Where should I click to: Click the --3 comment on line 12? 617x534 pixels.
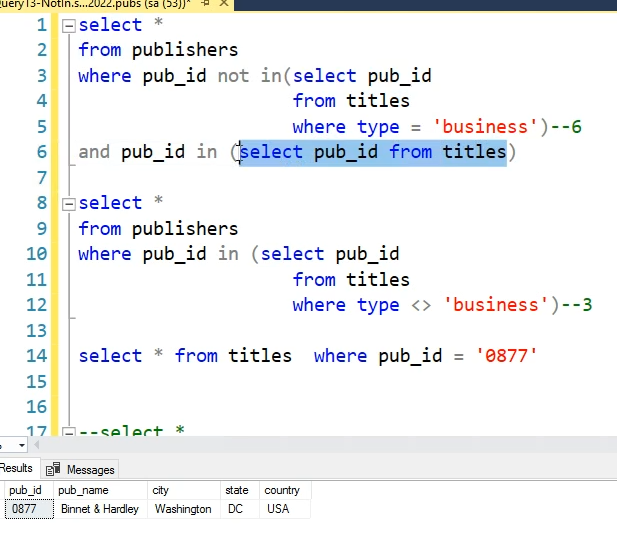(576, 305)
